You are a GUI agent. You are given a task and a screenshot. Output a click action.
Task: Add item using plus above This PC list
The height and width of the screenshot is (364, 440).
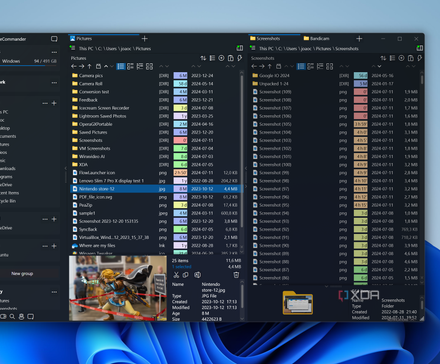click(x=54, y=103)
